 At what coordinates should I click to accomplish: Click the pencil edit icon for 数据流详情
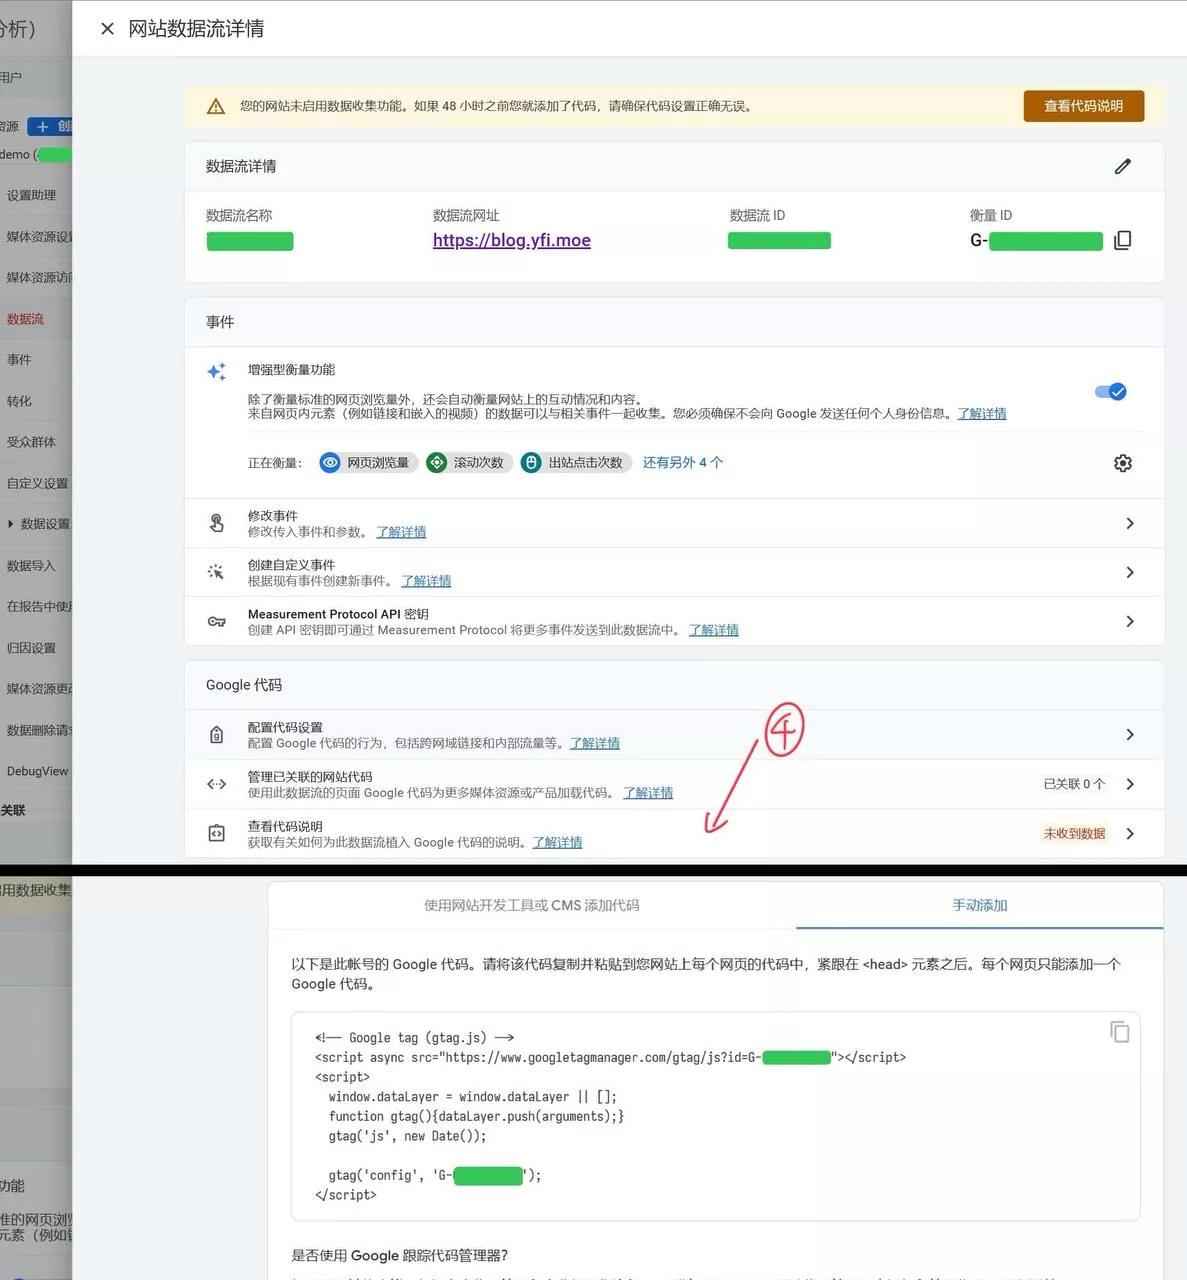1122,166
